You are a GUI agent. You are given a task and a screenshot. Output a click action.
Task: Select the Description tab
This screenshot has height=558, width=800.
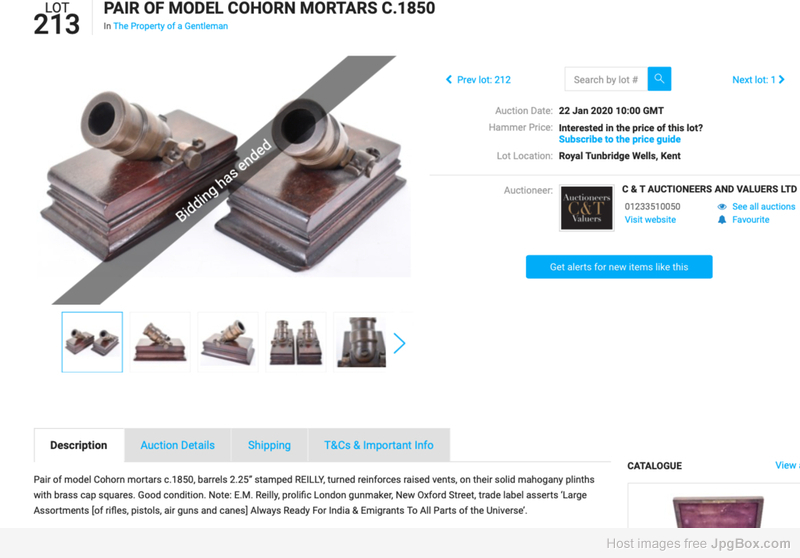[79, 445]
